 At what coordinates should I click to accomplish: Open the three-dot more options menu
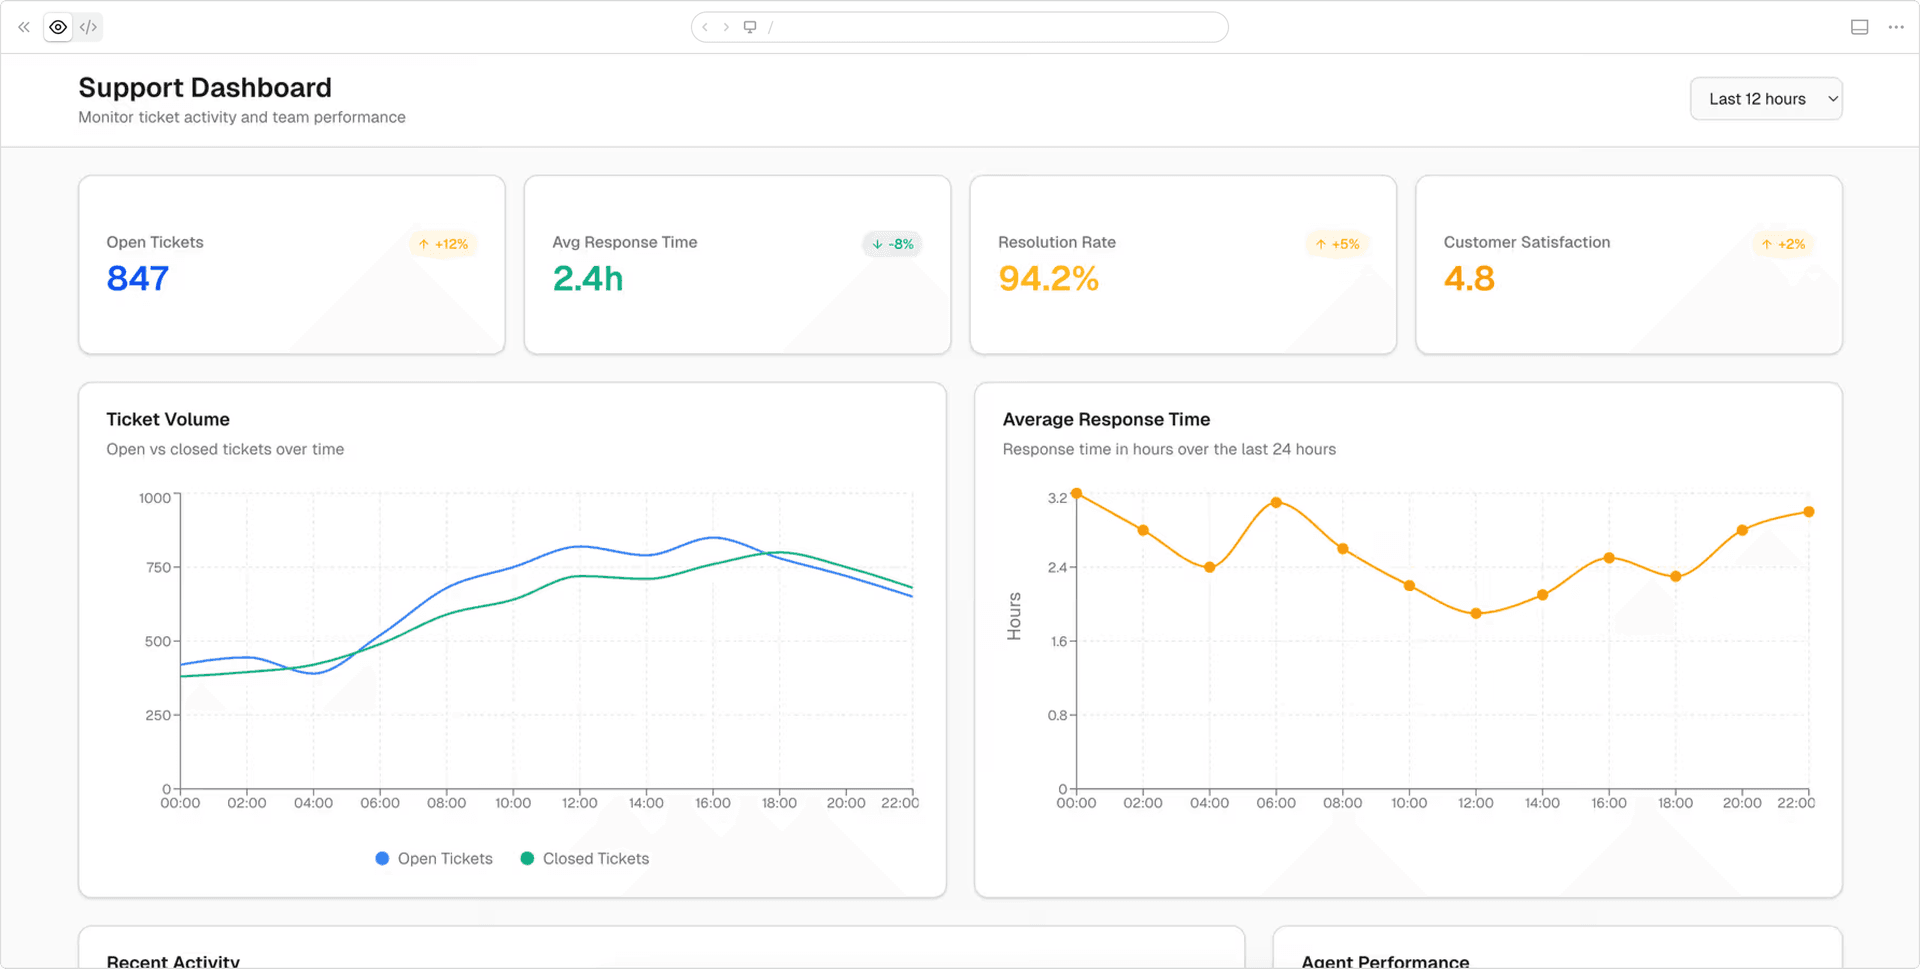pyautogui.click(x=1896, y=27)
